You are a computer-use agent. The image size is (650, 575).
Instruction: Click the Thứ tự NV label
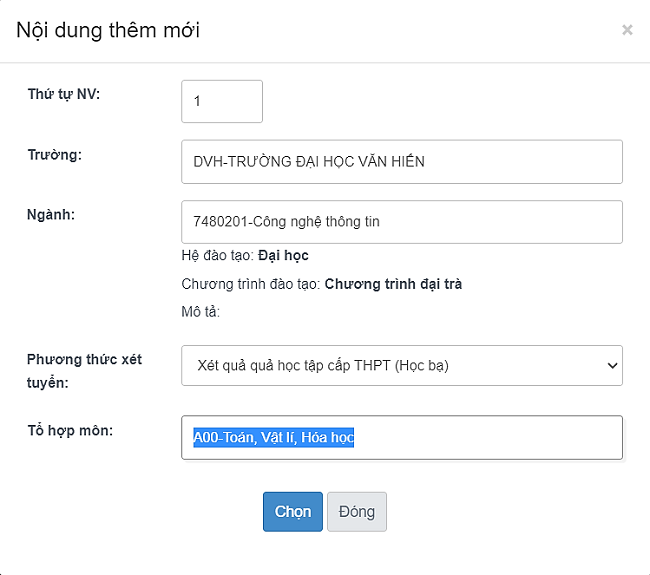[64, 95]
